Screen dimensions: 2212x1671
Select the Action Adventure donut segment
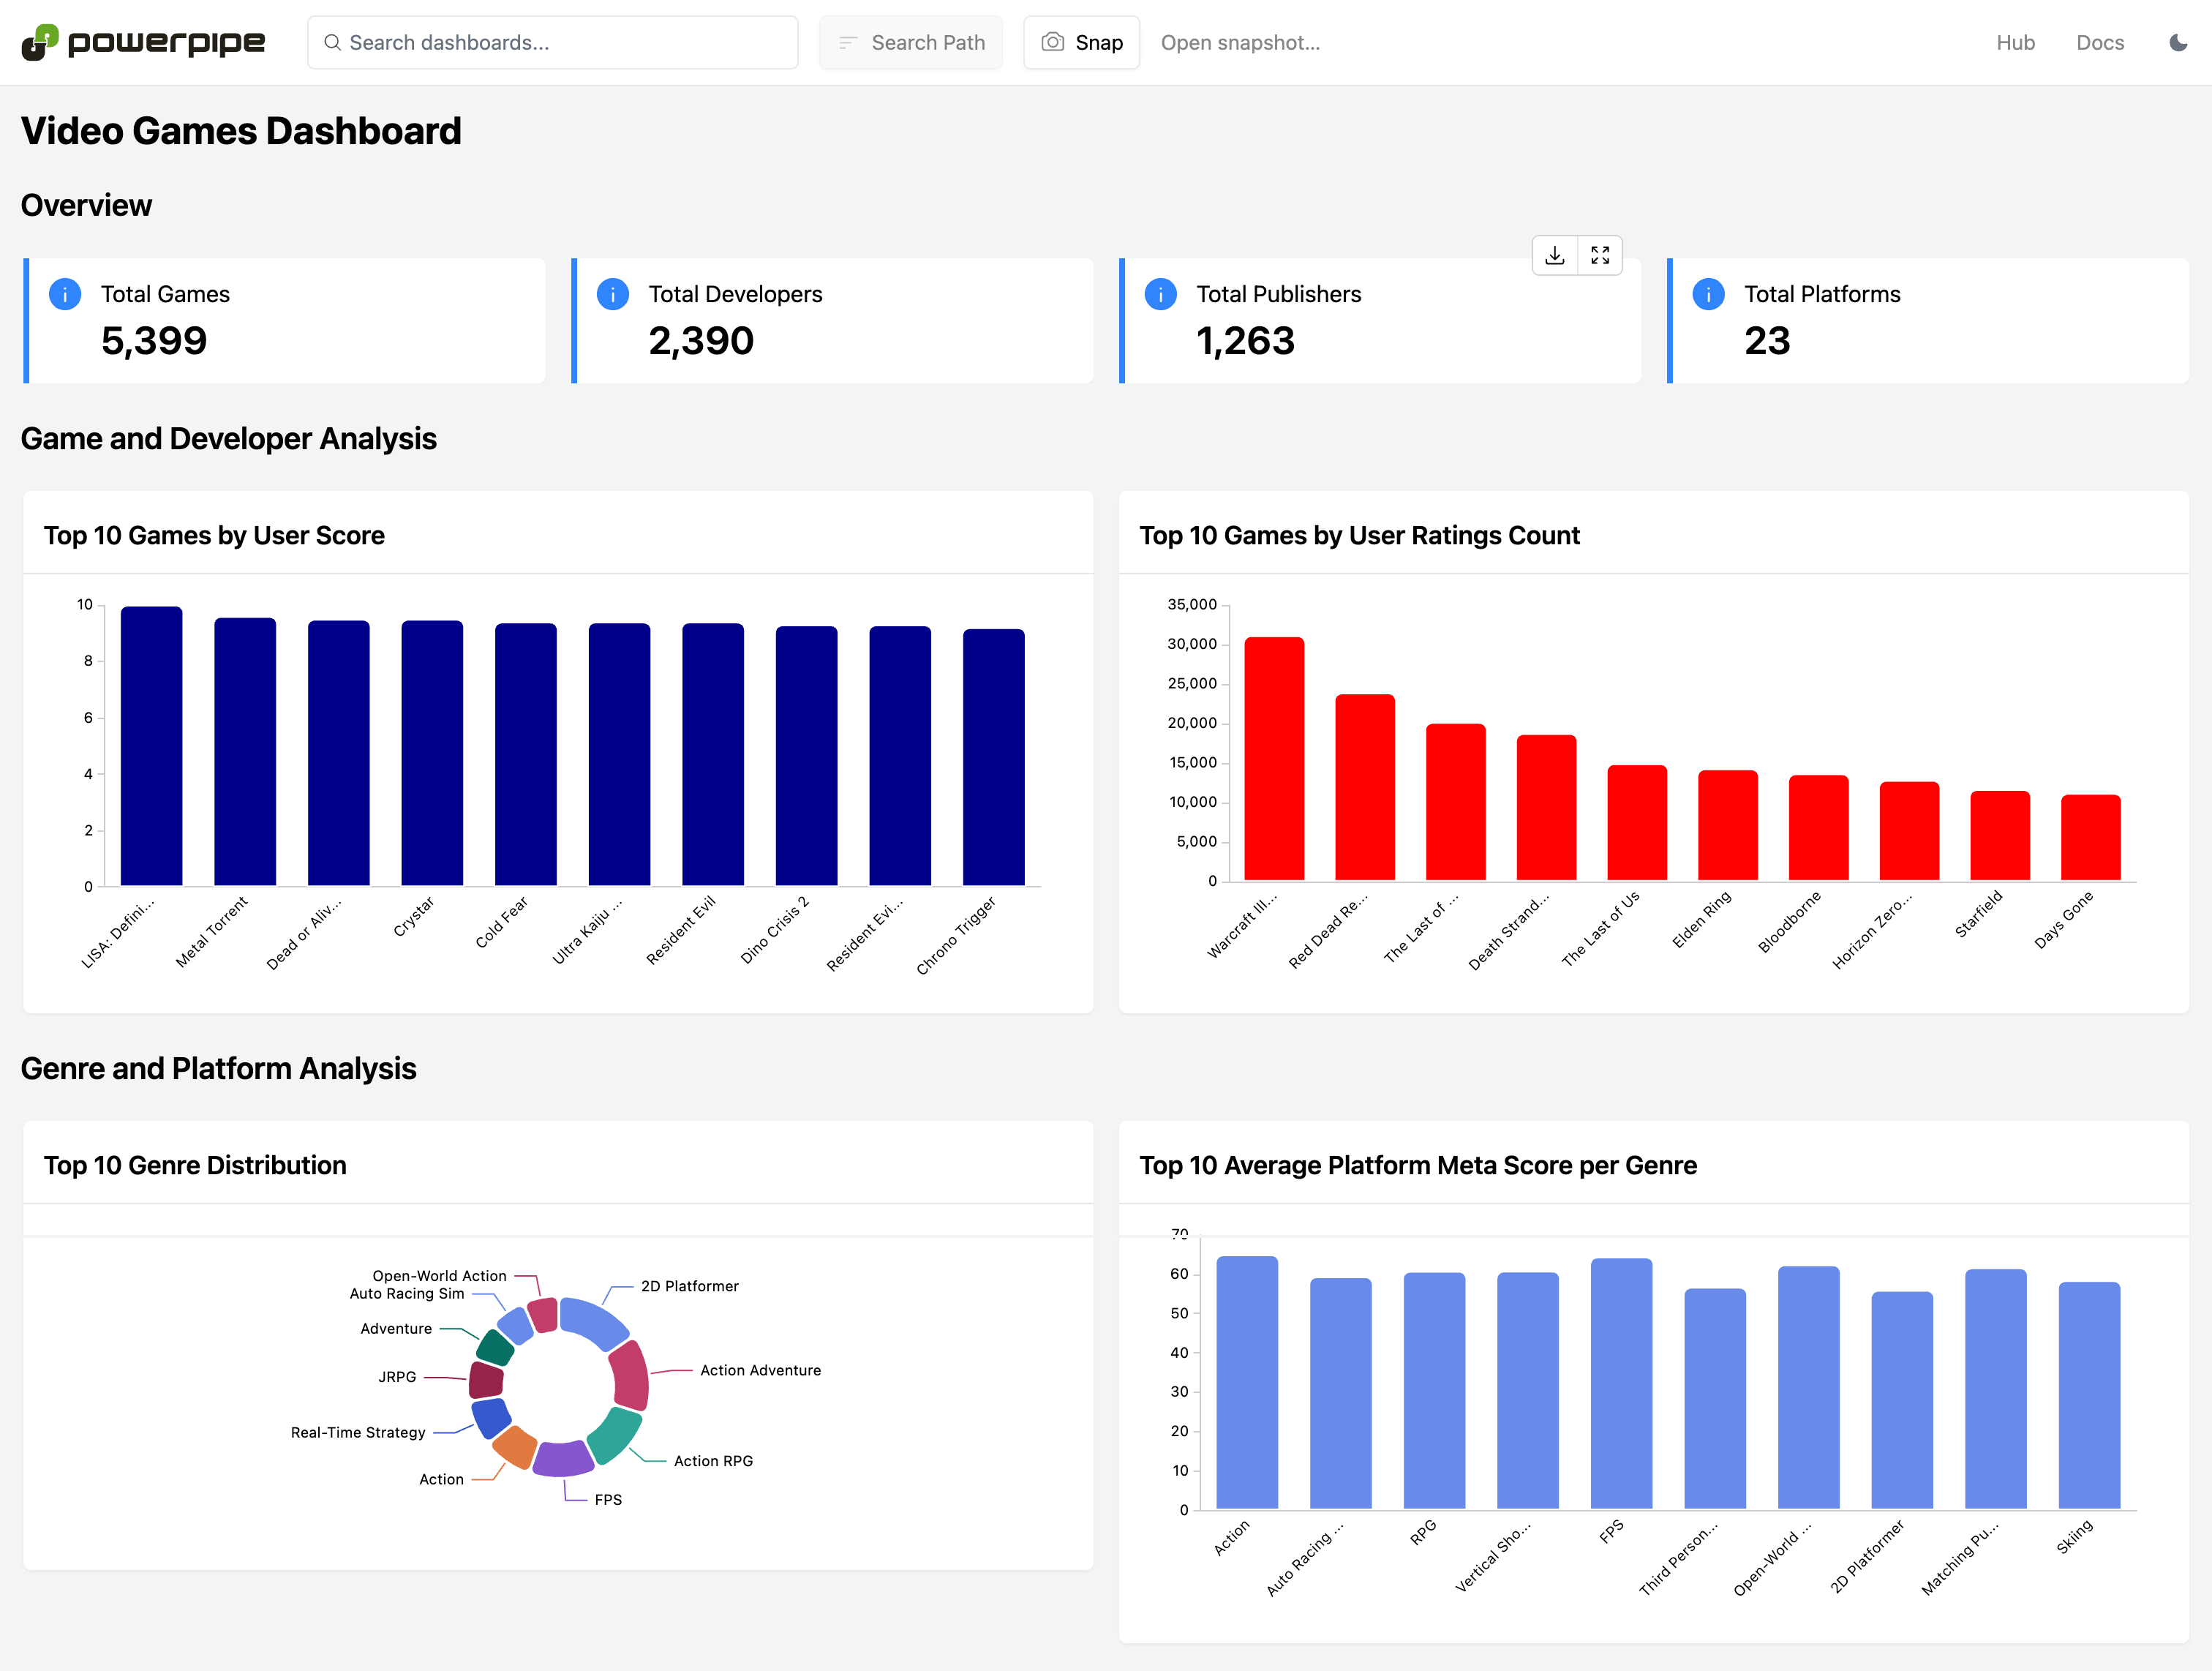631,1375
